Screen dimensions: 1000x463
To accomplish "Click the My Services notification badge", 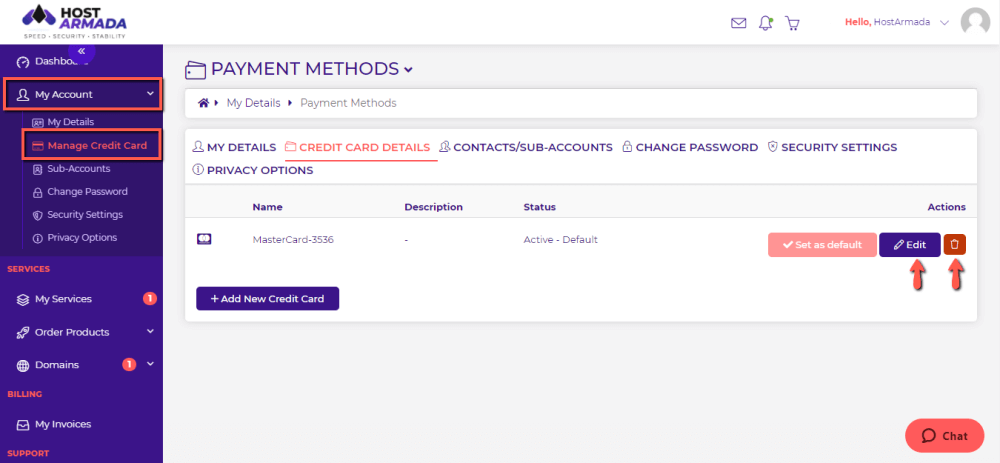I will (x=150, y=298).
